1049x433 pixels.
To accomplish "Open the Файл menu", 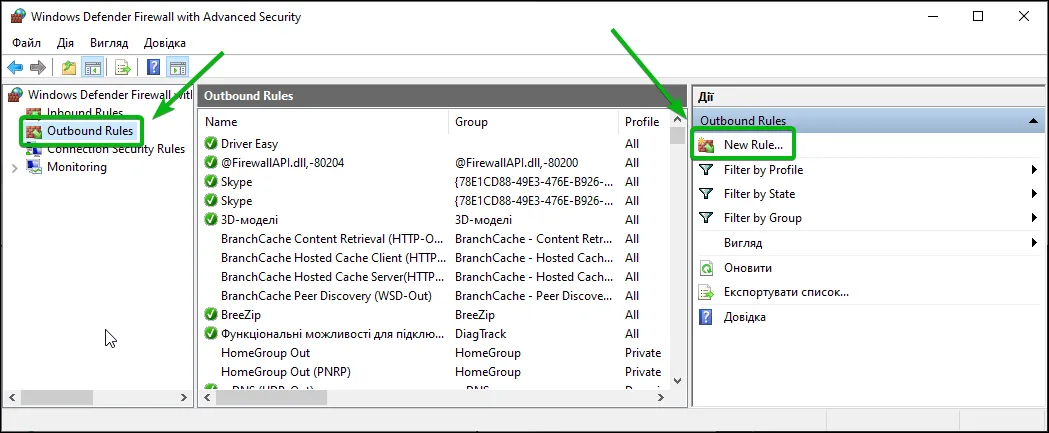I will (x=26, y=43).
